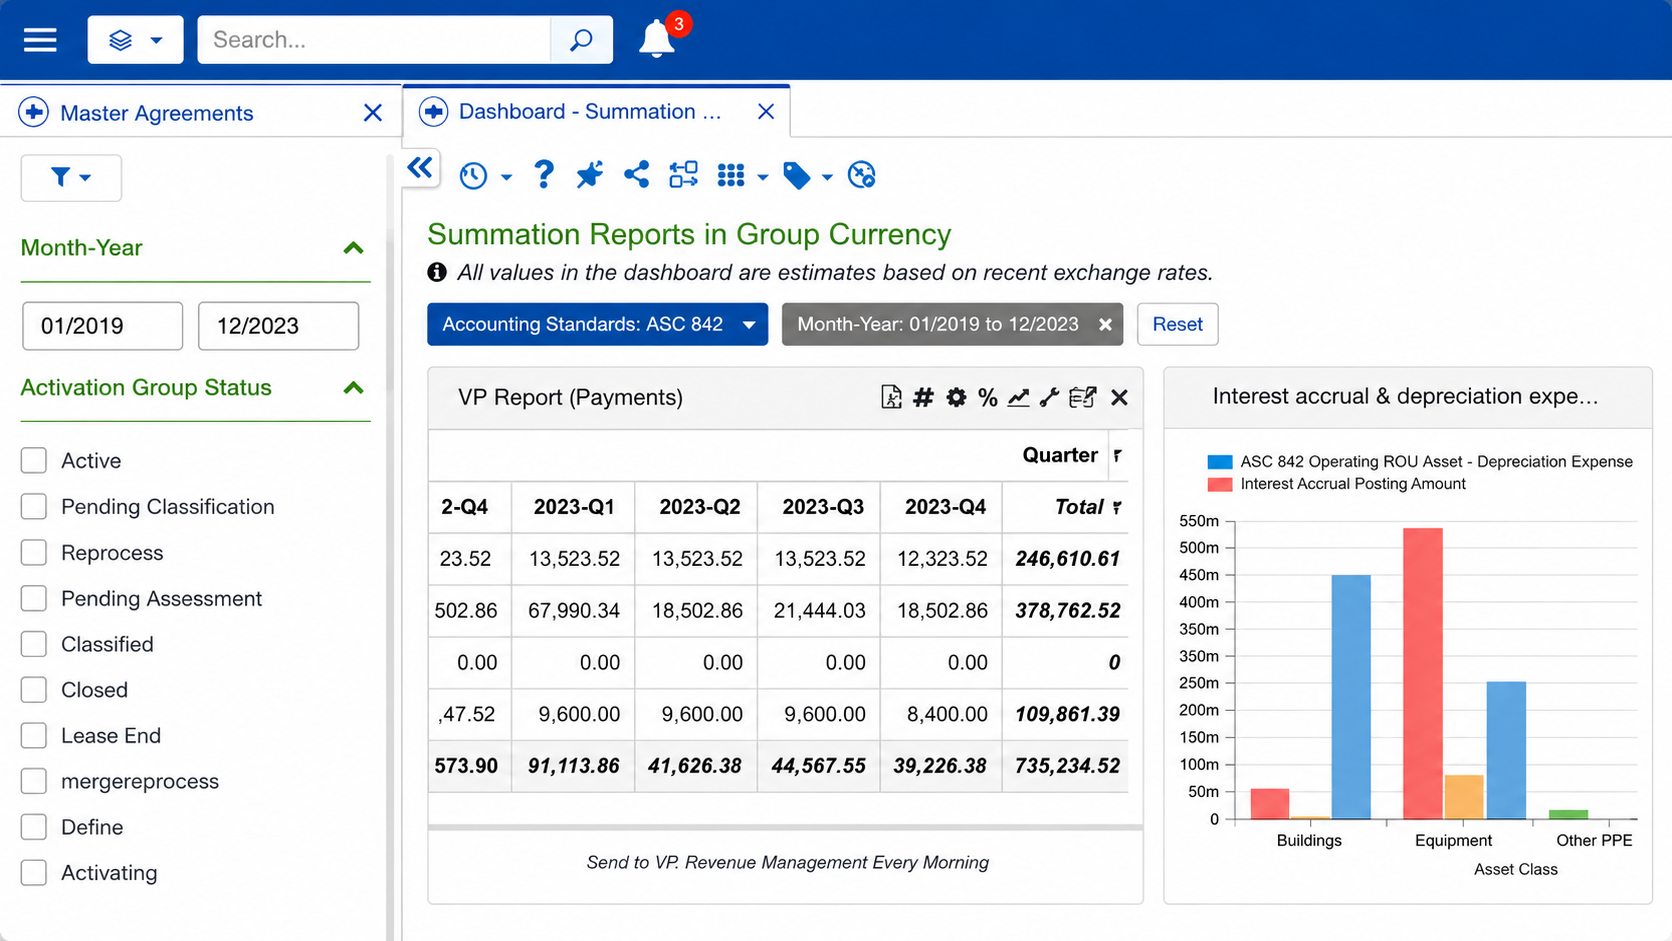The height and width of the screenshot is (941, 1672).
Task: Collapse the Month-Year filter section
Action: [353, 248]
